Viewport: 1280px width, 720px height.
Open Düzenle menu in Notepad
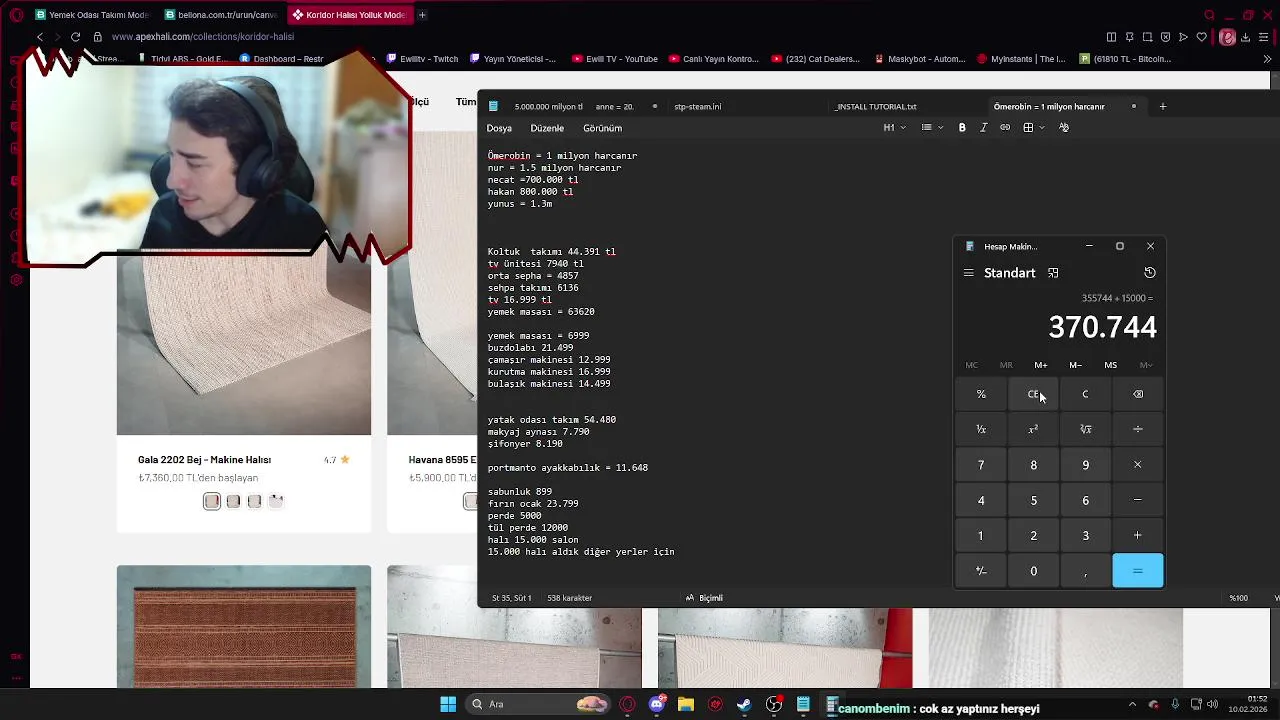[547, 128]
